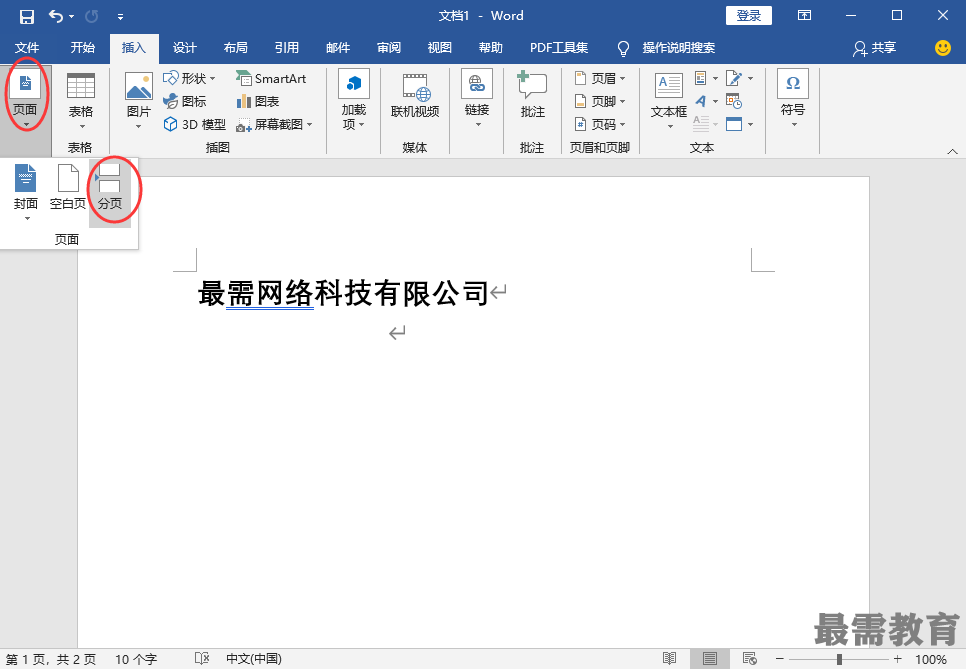
Task: Collapse the ribbon with the chevron
Action: (952, 151)
